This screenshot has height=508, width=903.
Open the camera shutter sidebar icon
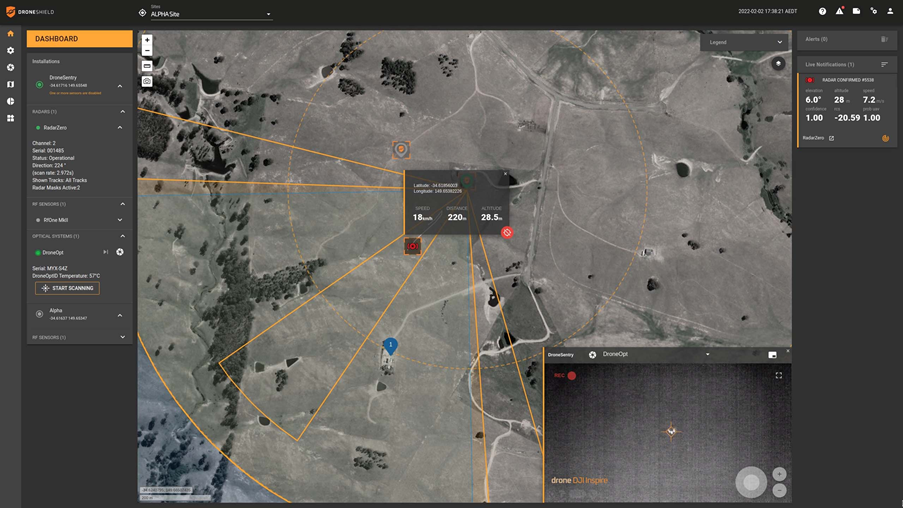[10, 67]
